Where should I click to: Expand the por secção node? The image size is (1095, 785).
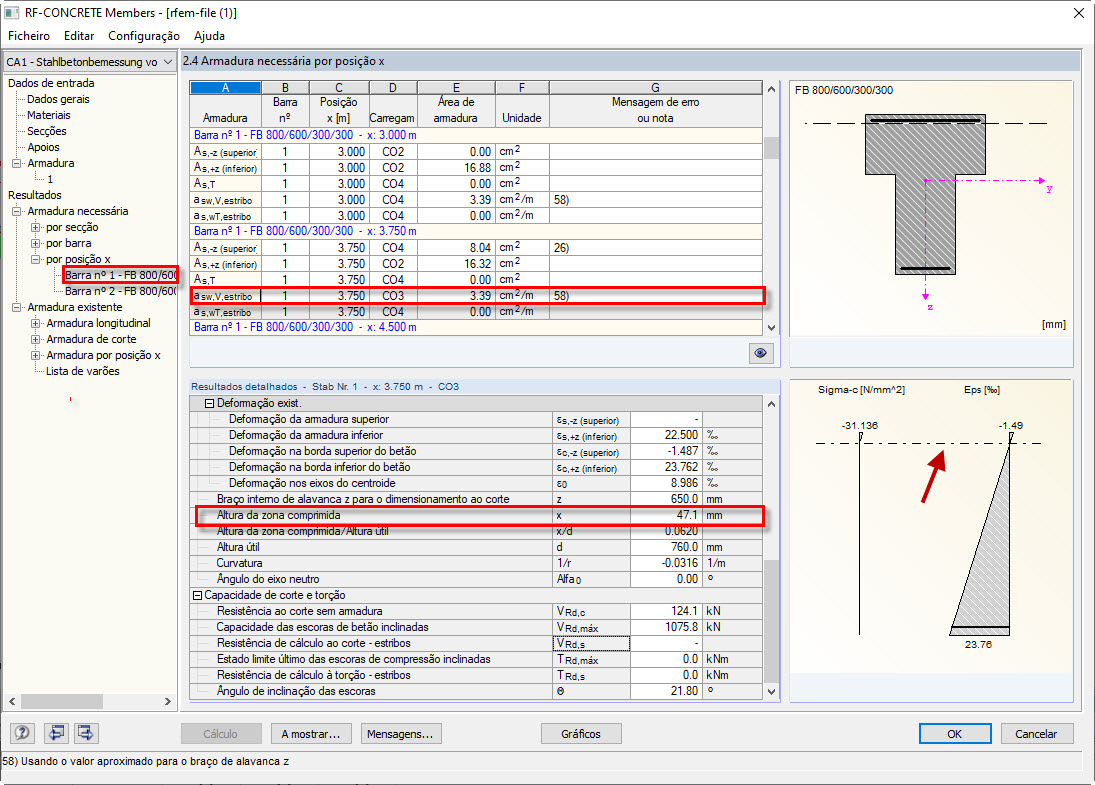[x=36, y=228]
